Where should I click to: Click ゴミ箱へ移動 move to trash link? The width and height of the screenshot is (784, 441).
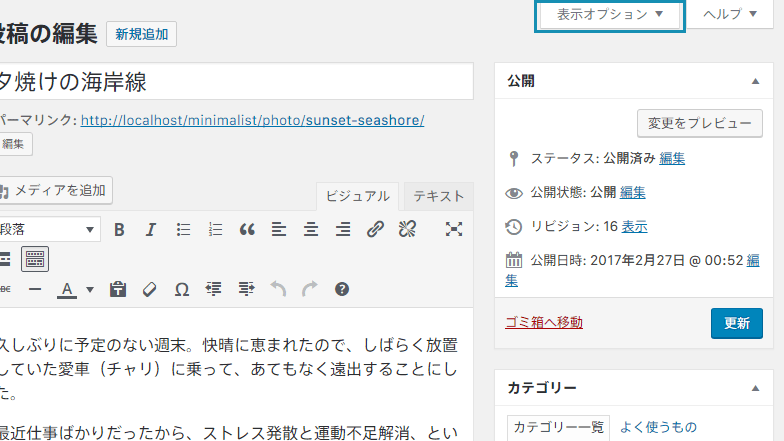545,322
